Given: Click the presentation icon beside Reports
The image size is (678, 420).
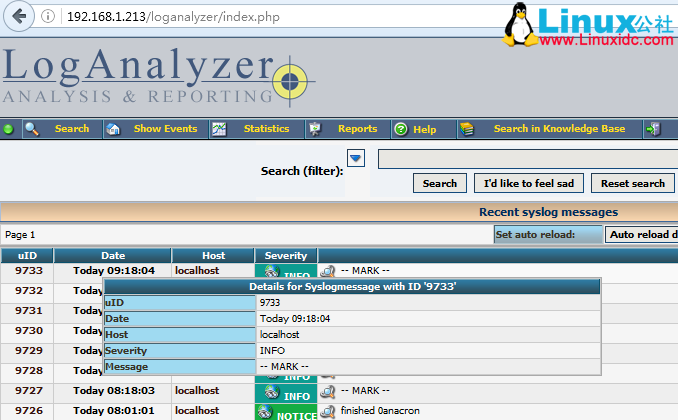Looking at the screenshot, I should (x=315, y=129).
